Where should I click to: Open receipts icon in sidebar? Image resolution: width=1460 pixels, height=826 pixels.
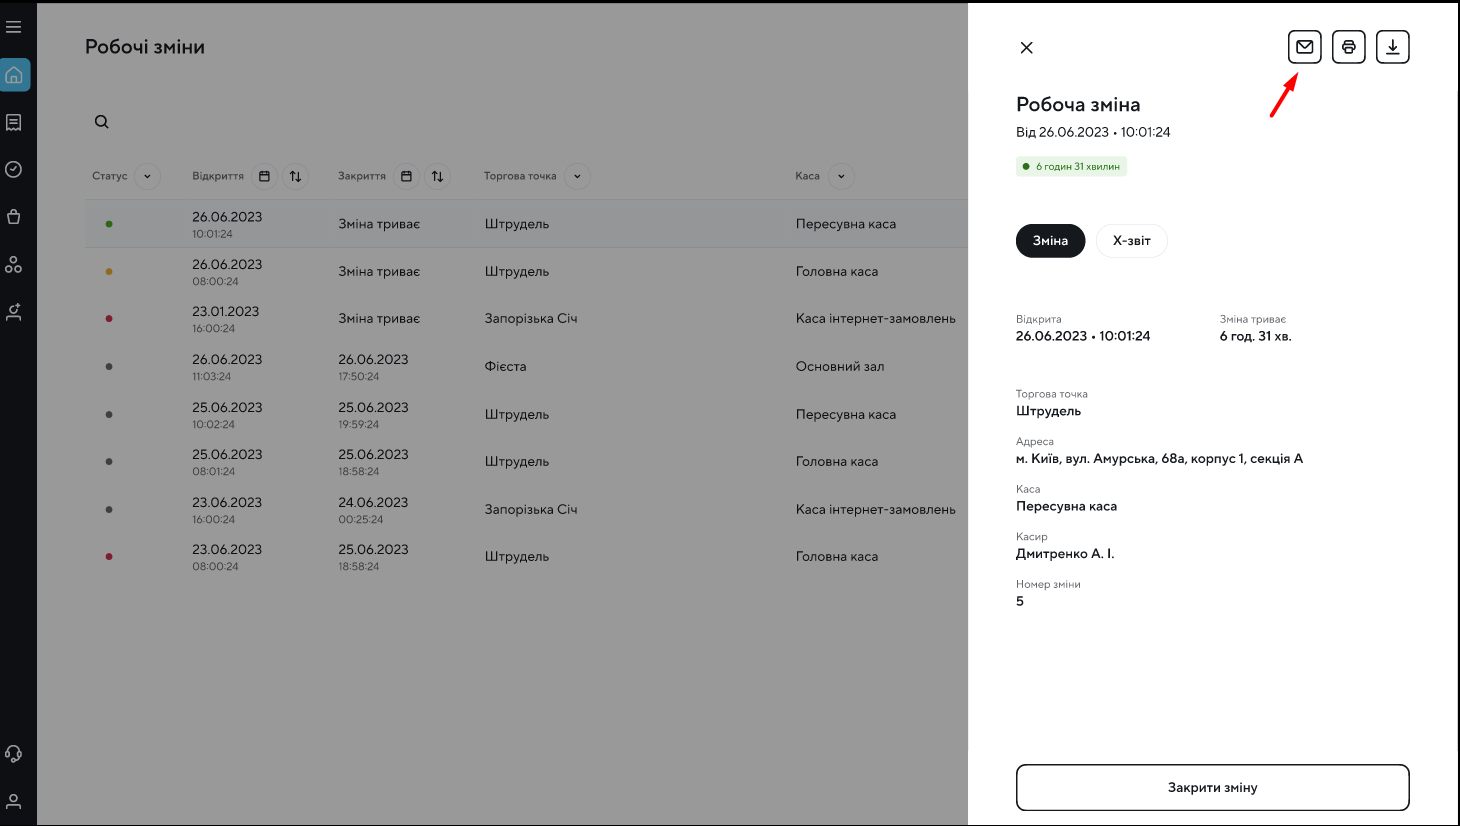point(14,122)
